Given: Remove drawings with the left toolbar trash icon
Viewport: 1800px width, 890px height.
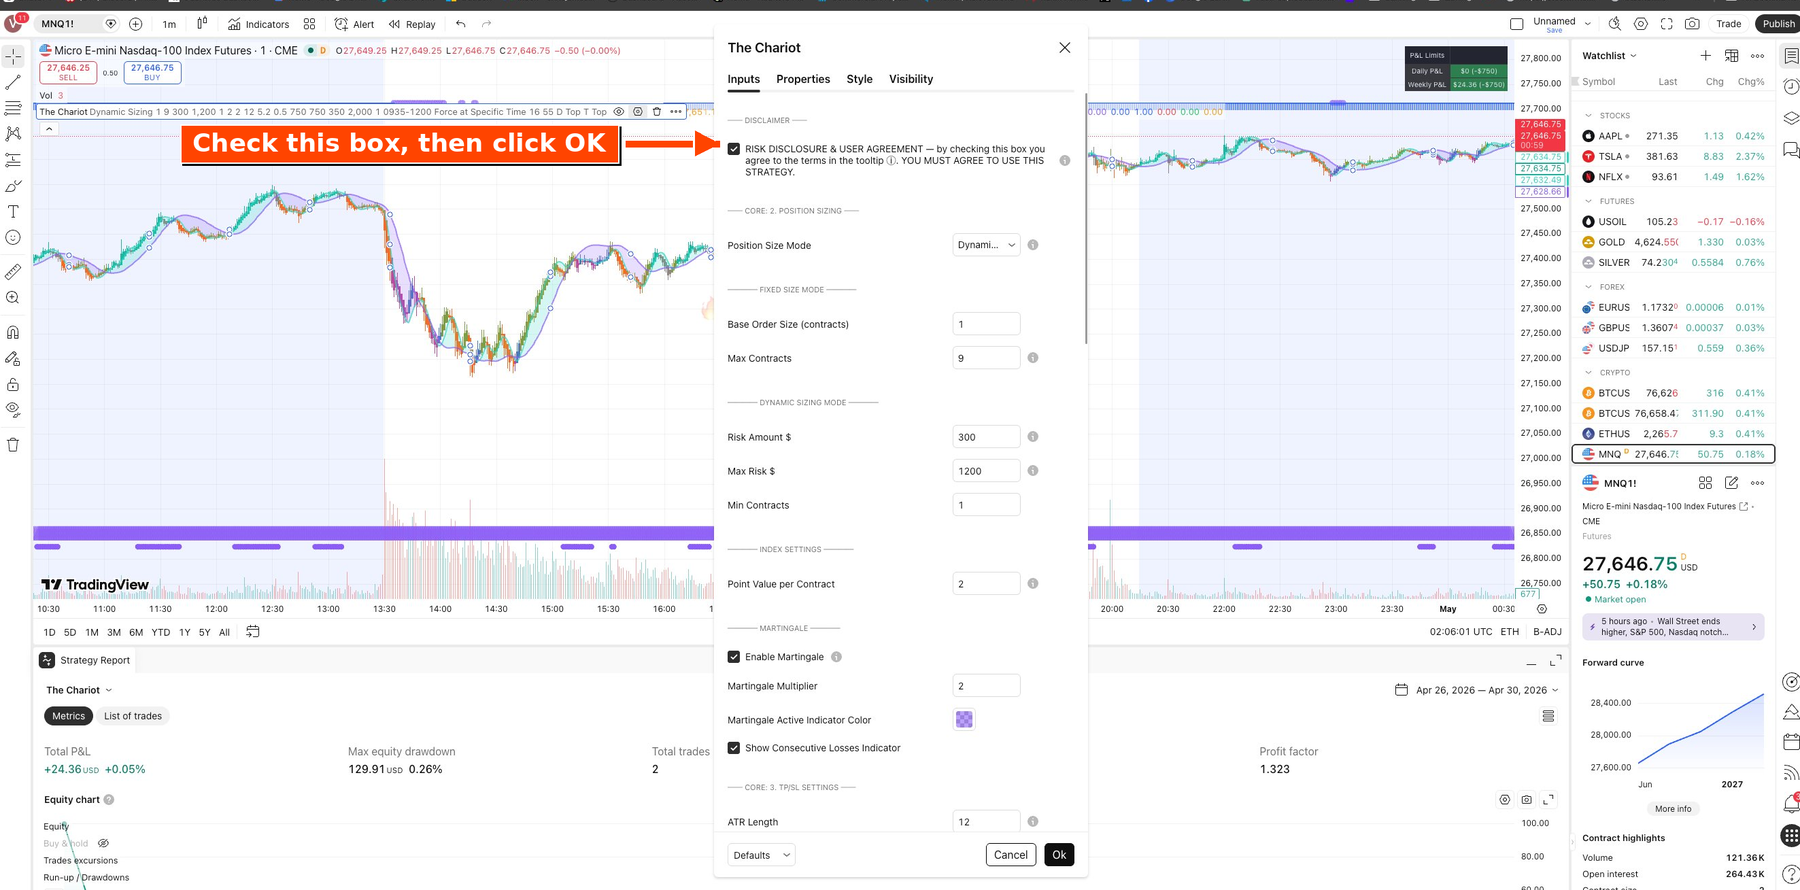Looking at the screenshot, I should point(13,444).
